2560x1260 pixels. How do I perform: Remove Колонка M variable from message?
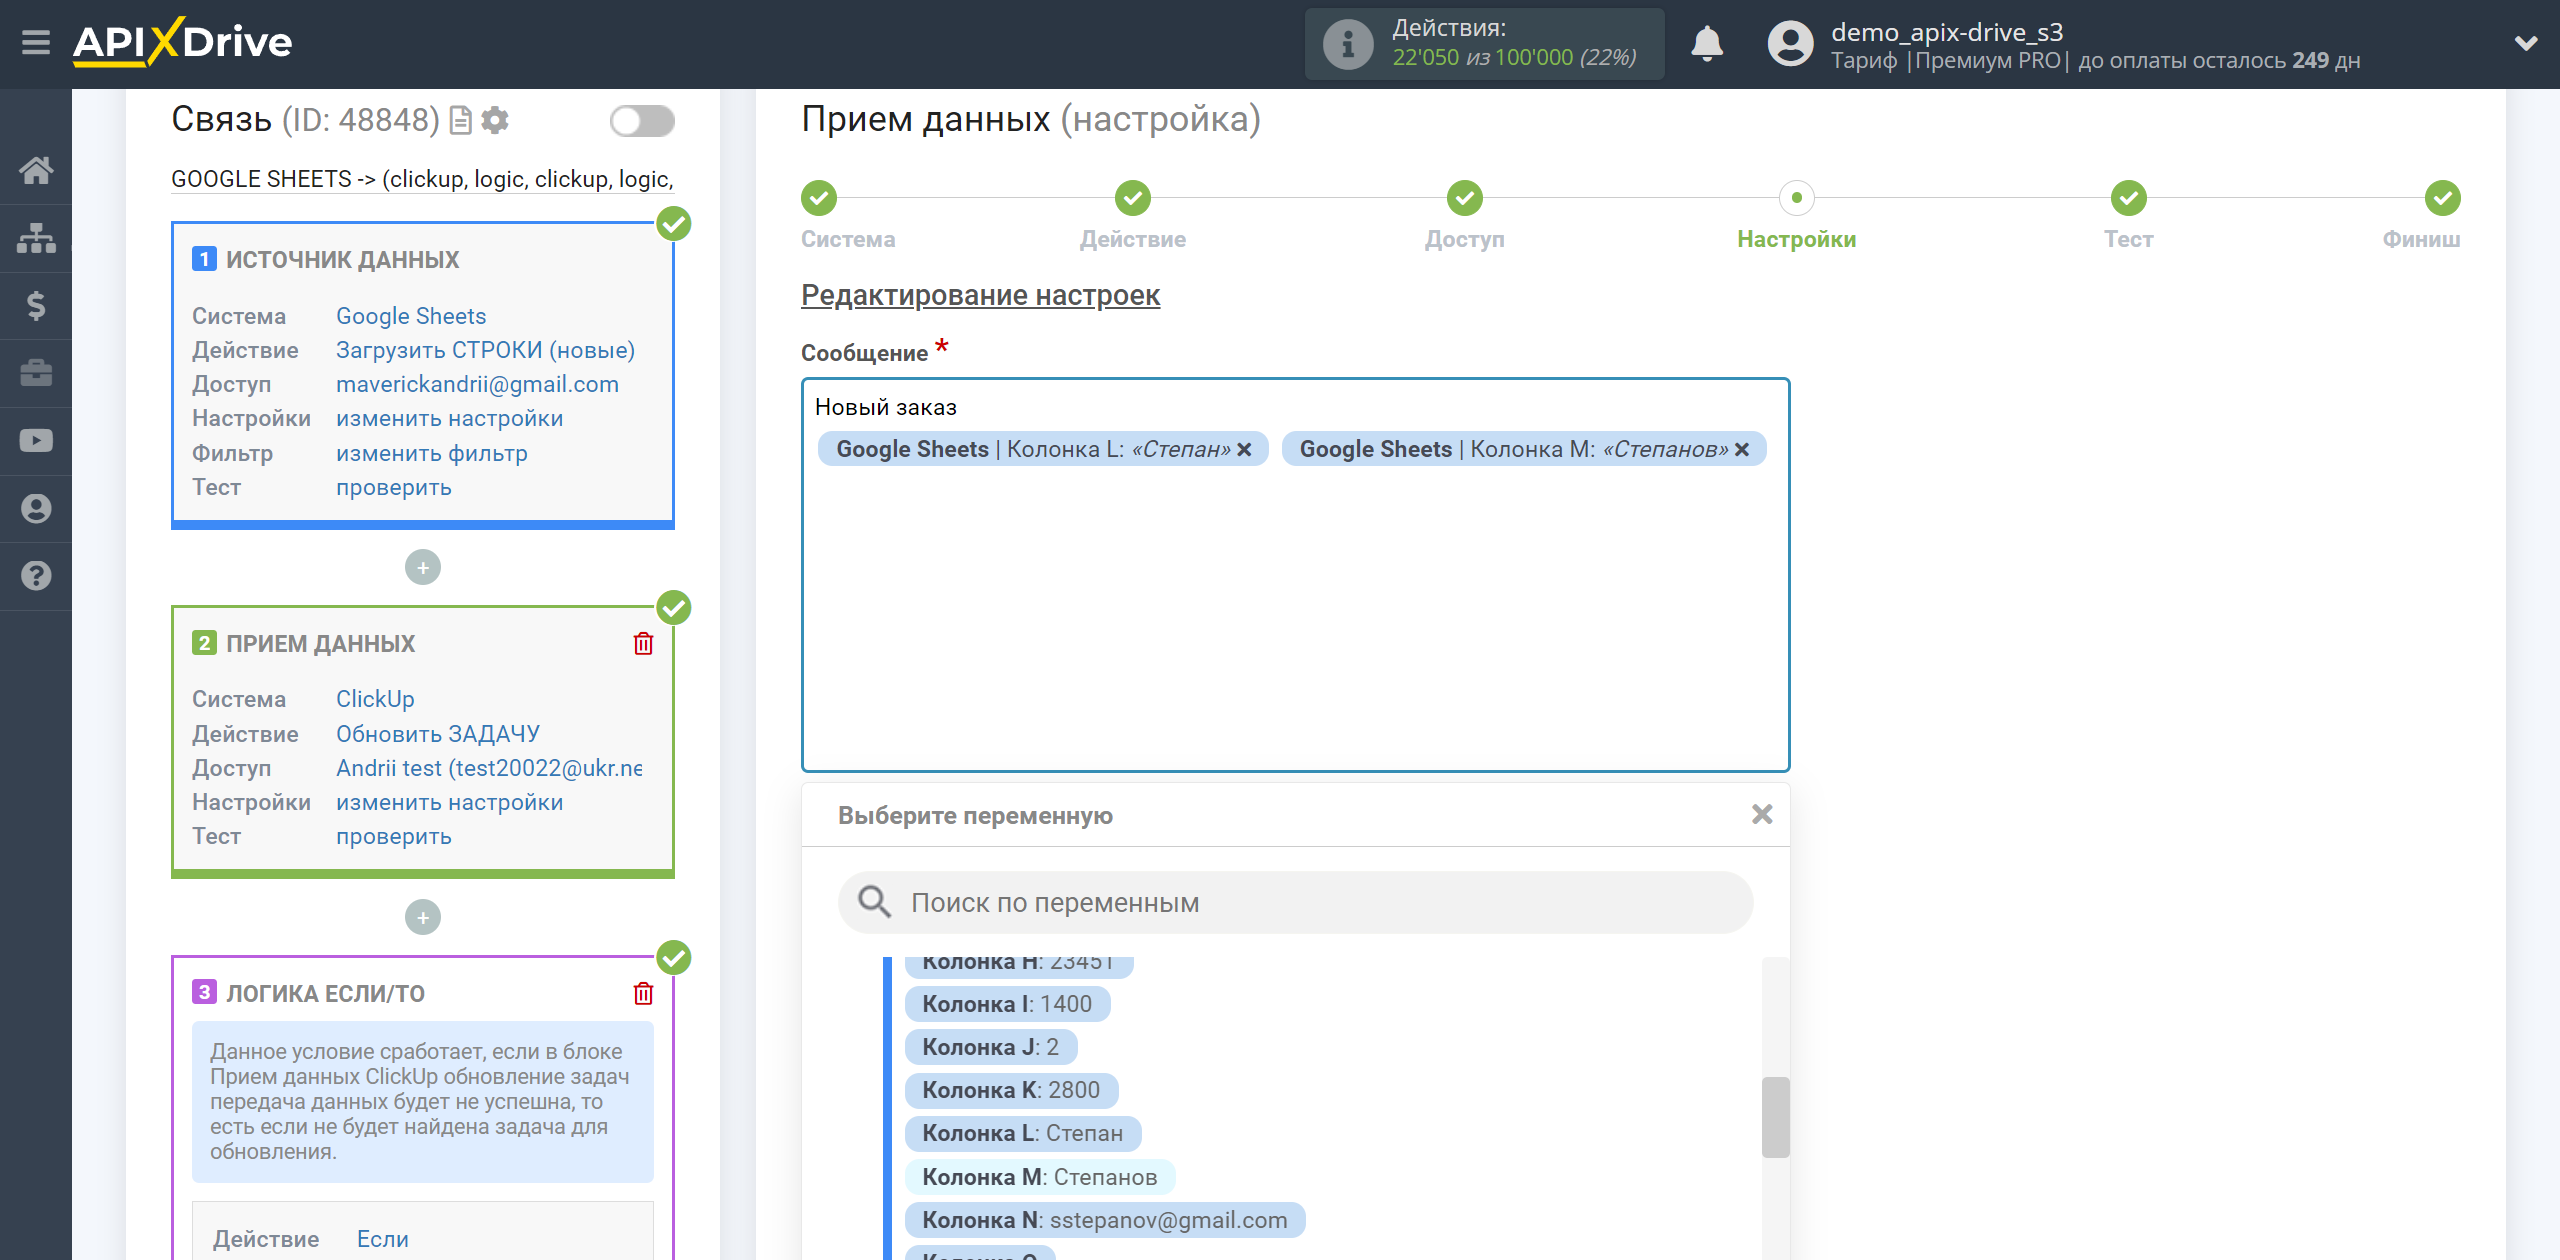pos(1742,450)
